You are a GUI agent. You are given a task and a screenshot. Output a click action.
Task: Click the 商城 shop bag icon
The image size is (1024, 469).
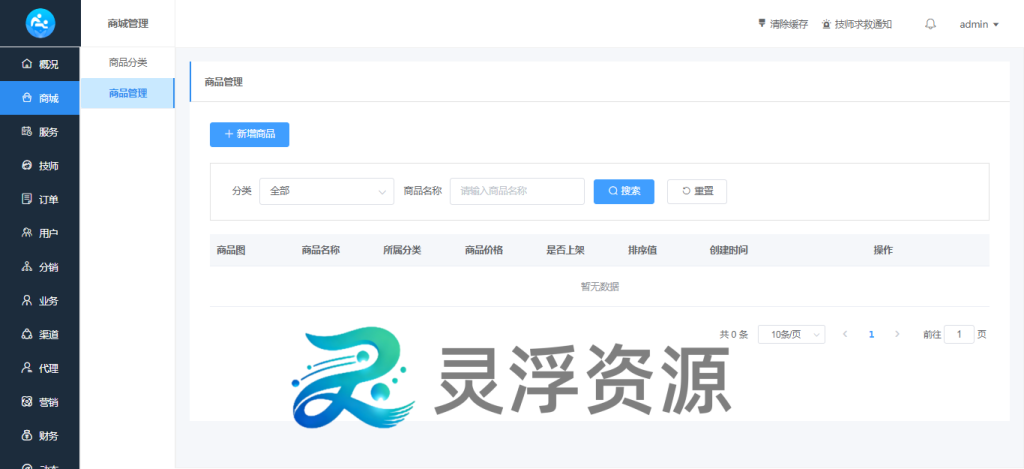(27, 98)
